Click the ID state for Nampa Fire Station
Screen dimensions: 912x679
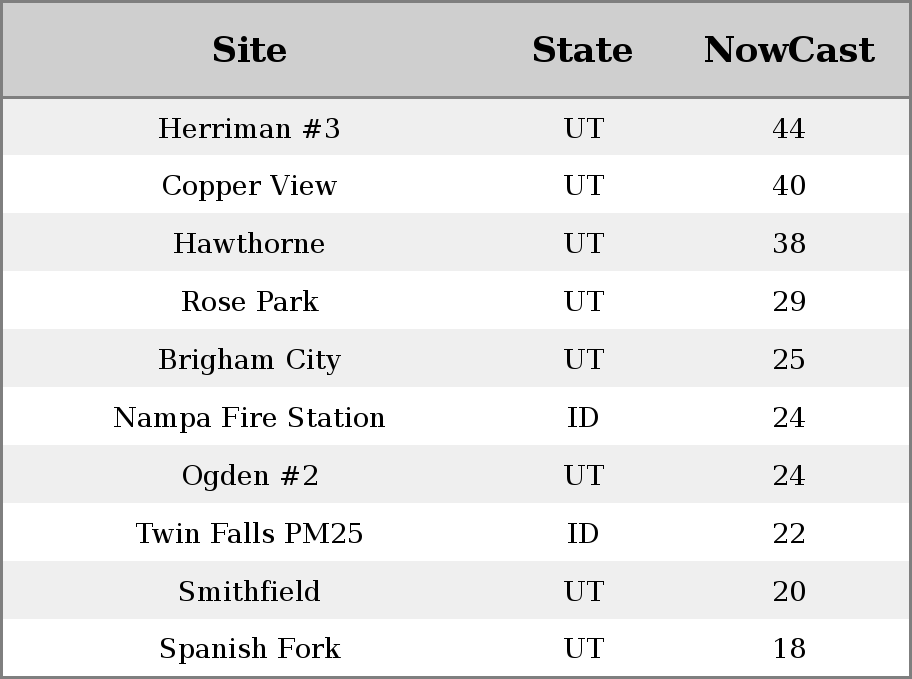(x=583, y=417)
